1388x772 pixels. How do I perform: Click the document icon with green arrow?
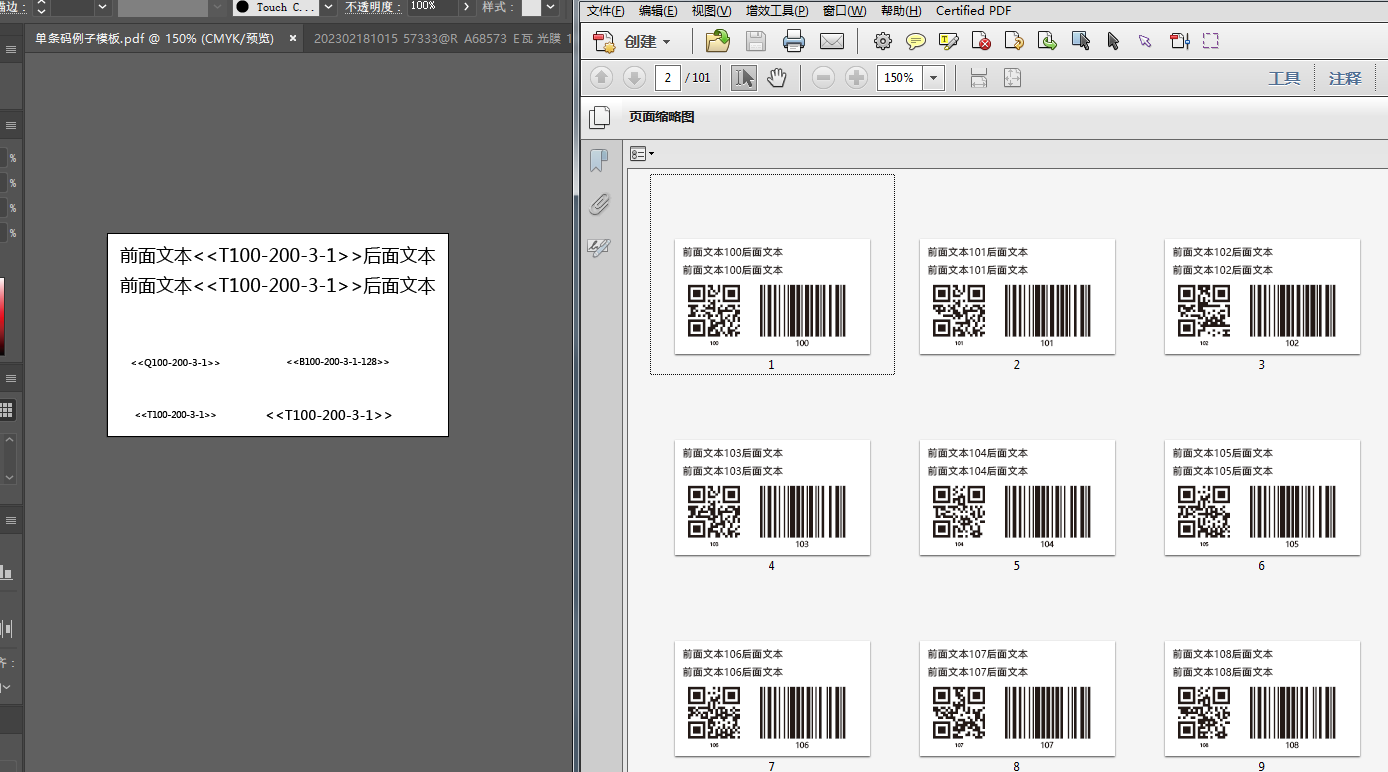(x=1047, y=41)
